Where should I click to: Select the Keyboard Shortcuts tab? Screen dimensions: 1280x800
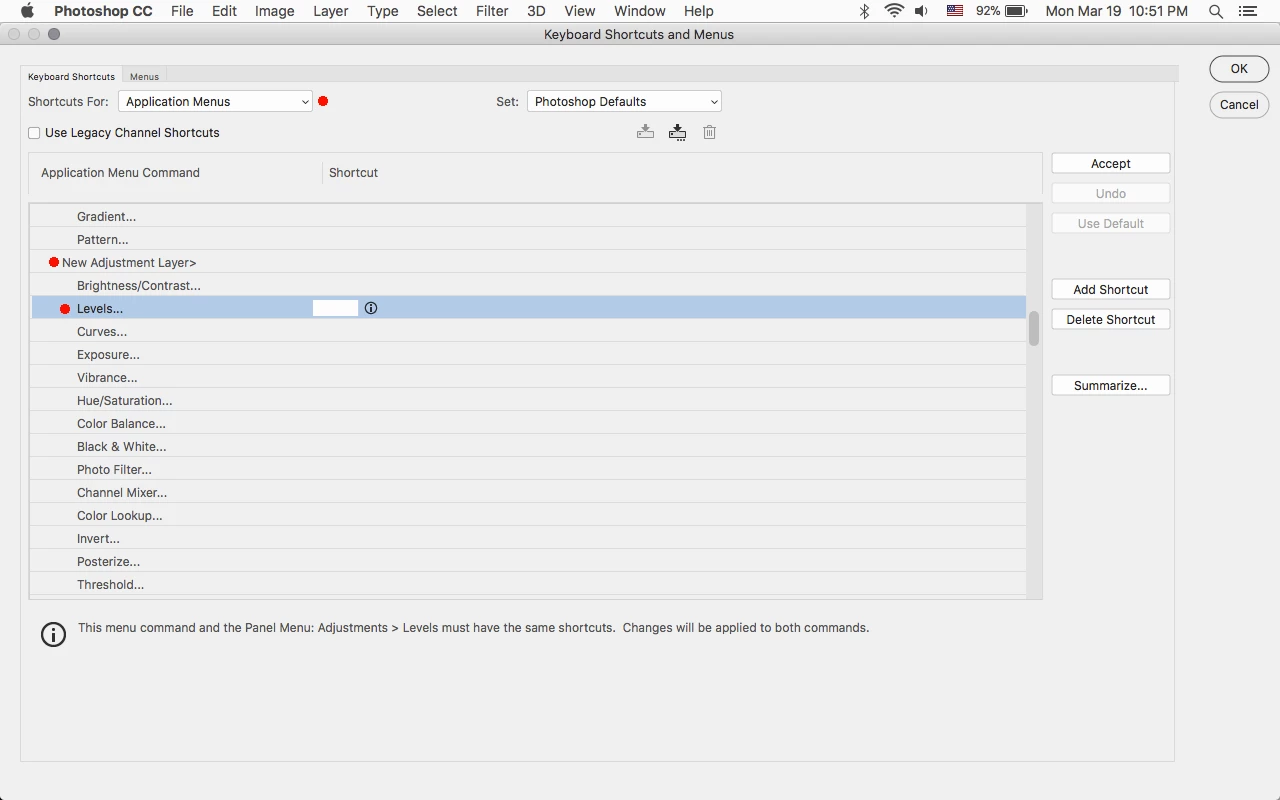point(71,76)
